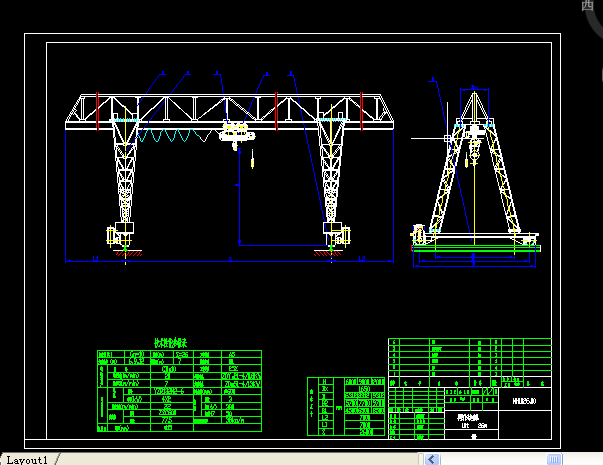Select the H row label in dimensions table
603x465 pixels.
tap(325, 382)
